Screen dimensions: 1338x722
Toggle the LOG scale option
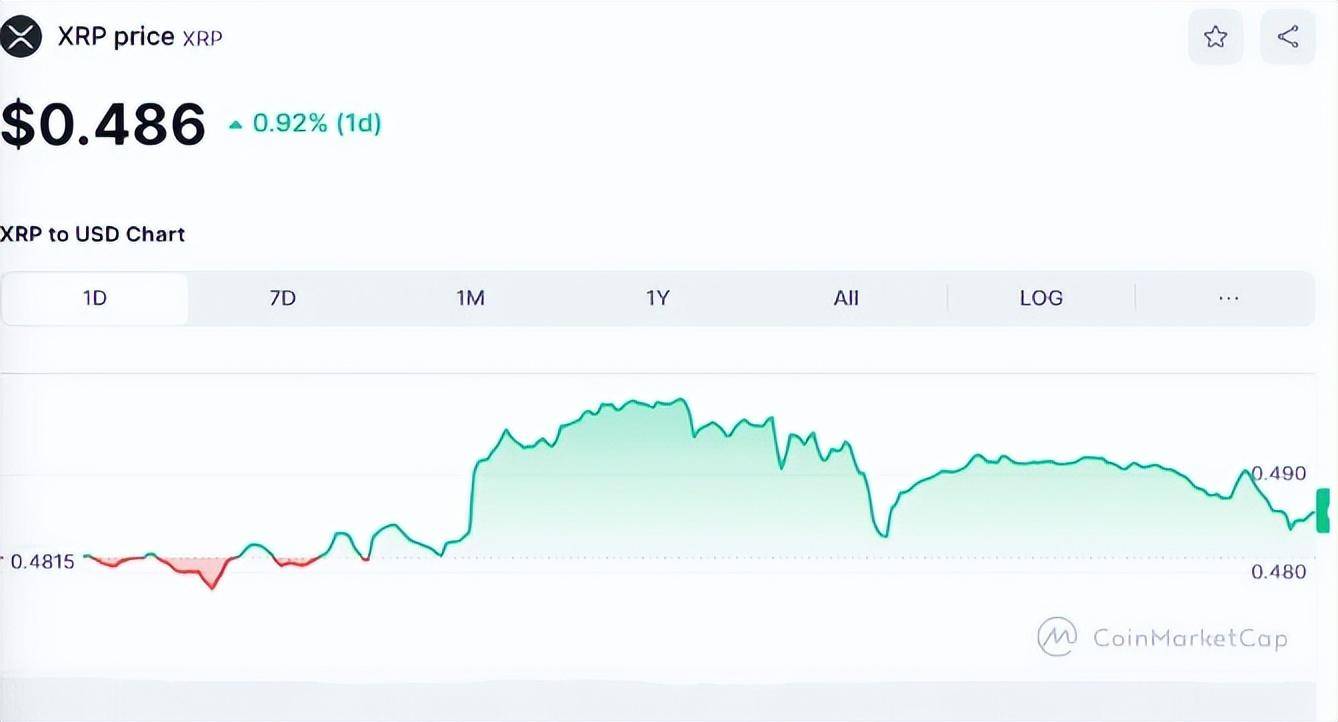1041,298
